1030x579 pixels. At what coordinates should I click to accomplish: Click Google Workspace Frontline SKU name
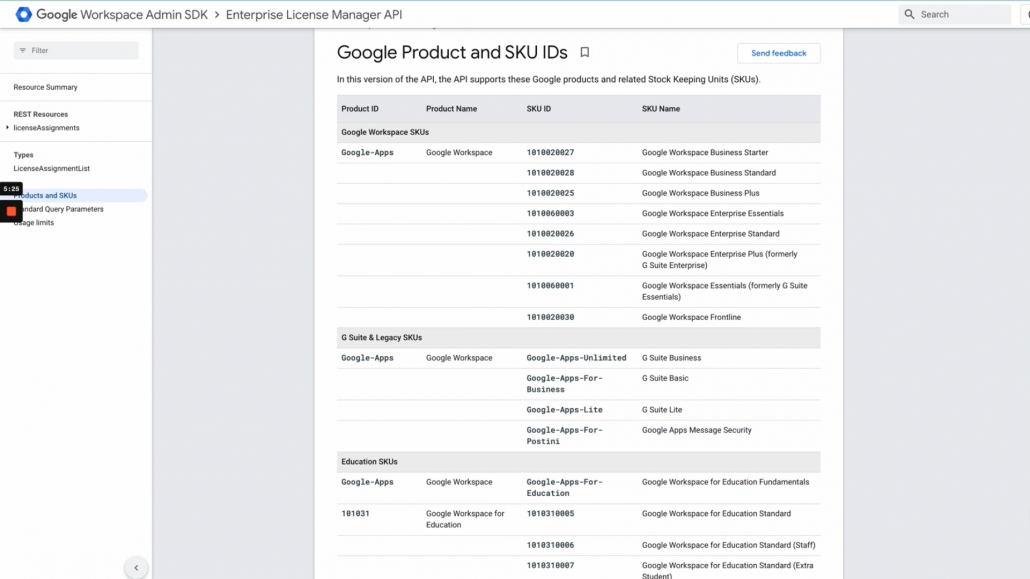691,317
